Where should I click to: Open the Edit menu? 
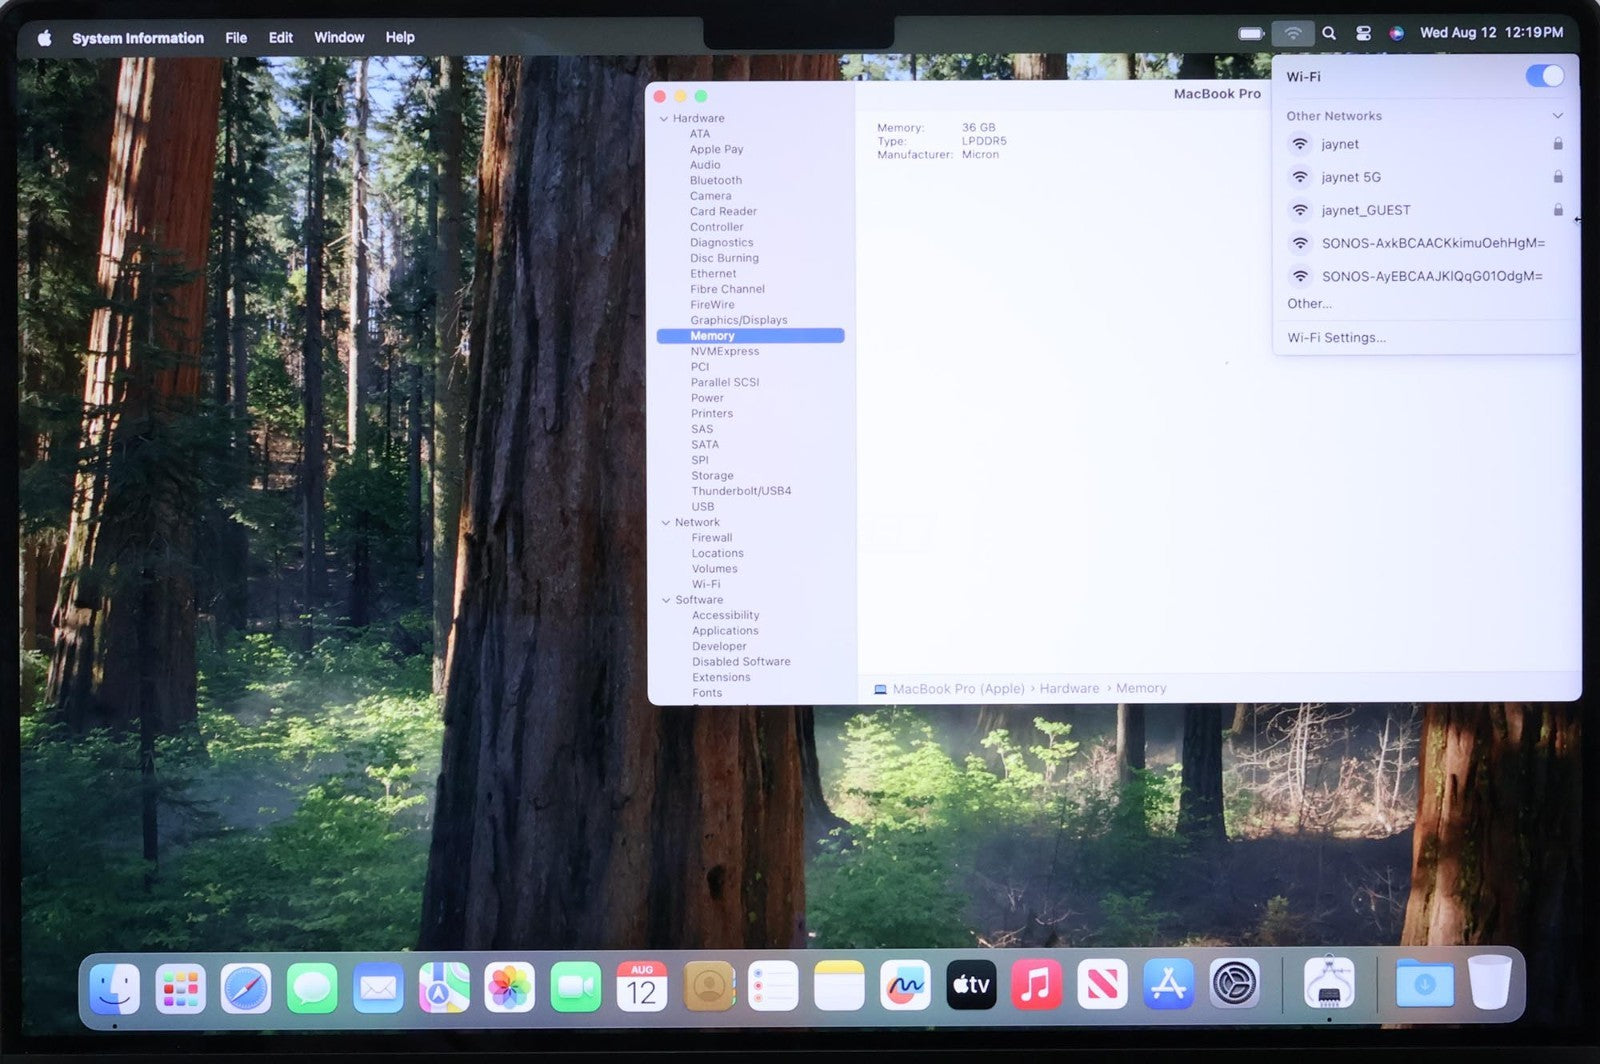coord(281,38)
